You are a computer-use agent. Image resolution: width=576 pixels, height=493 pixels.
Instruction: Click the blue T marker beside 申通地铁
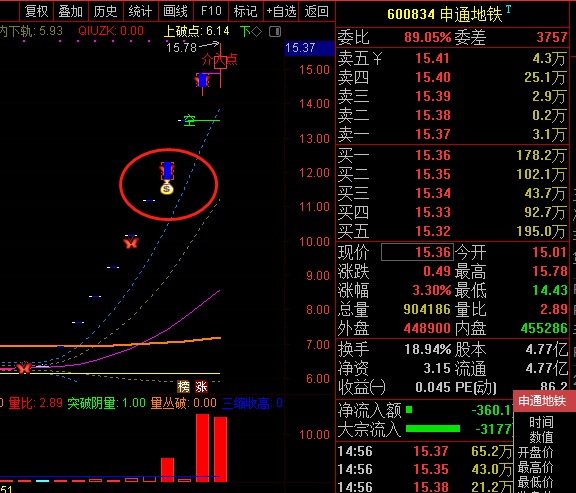coord(508,9)
